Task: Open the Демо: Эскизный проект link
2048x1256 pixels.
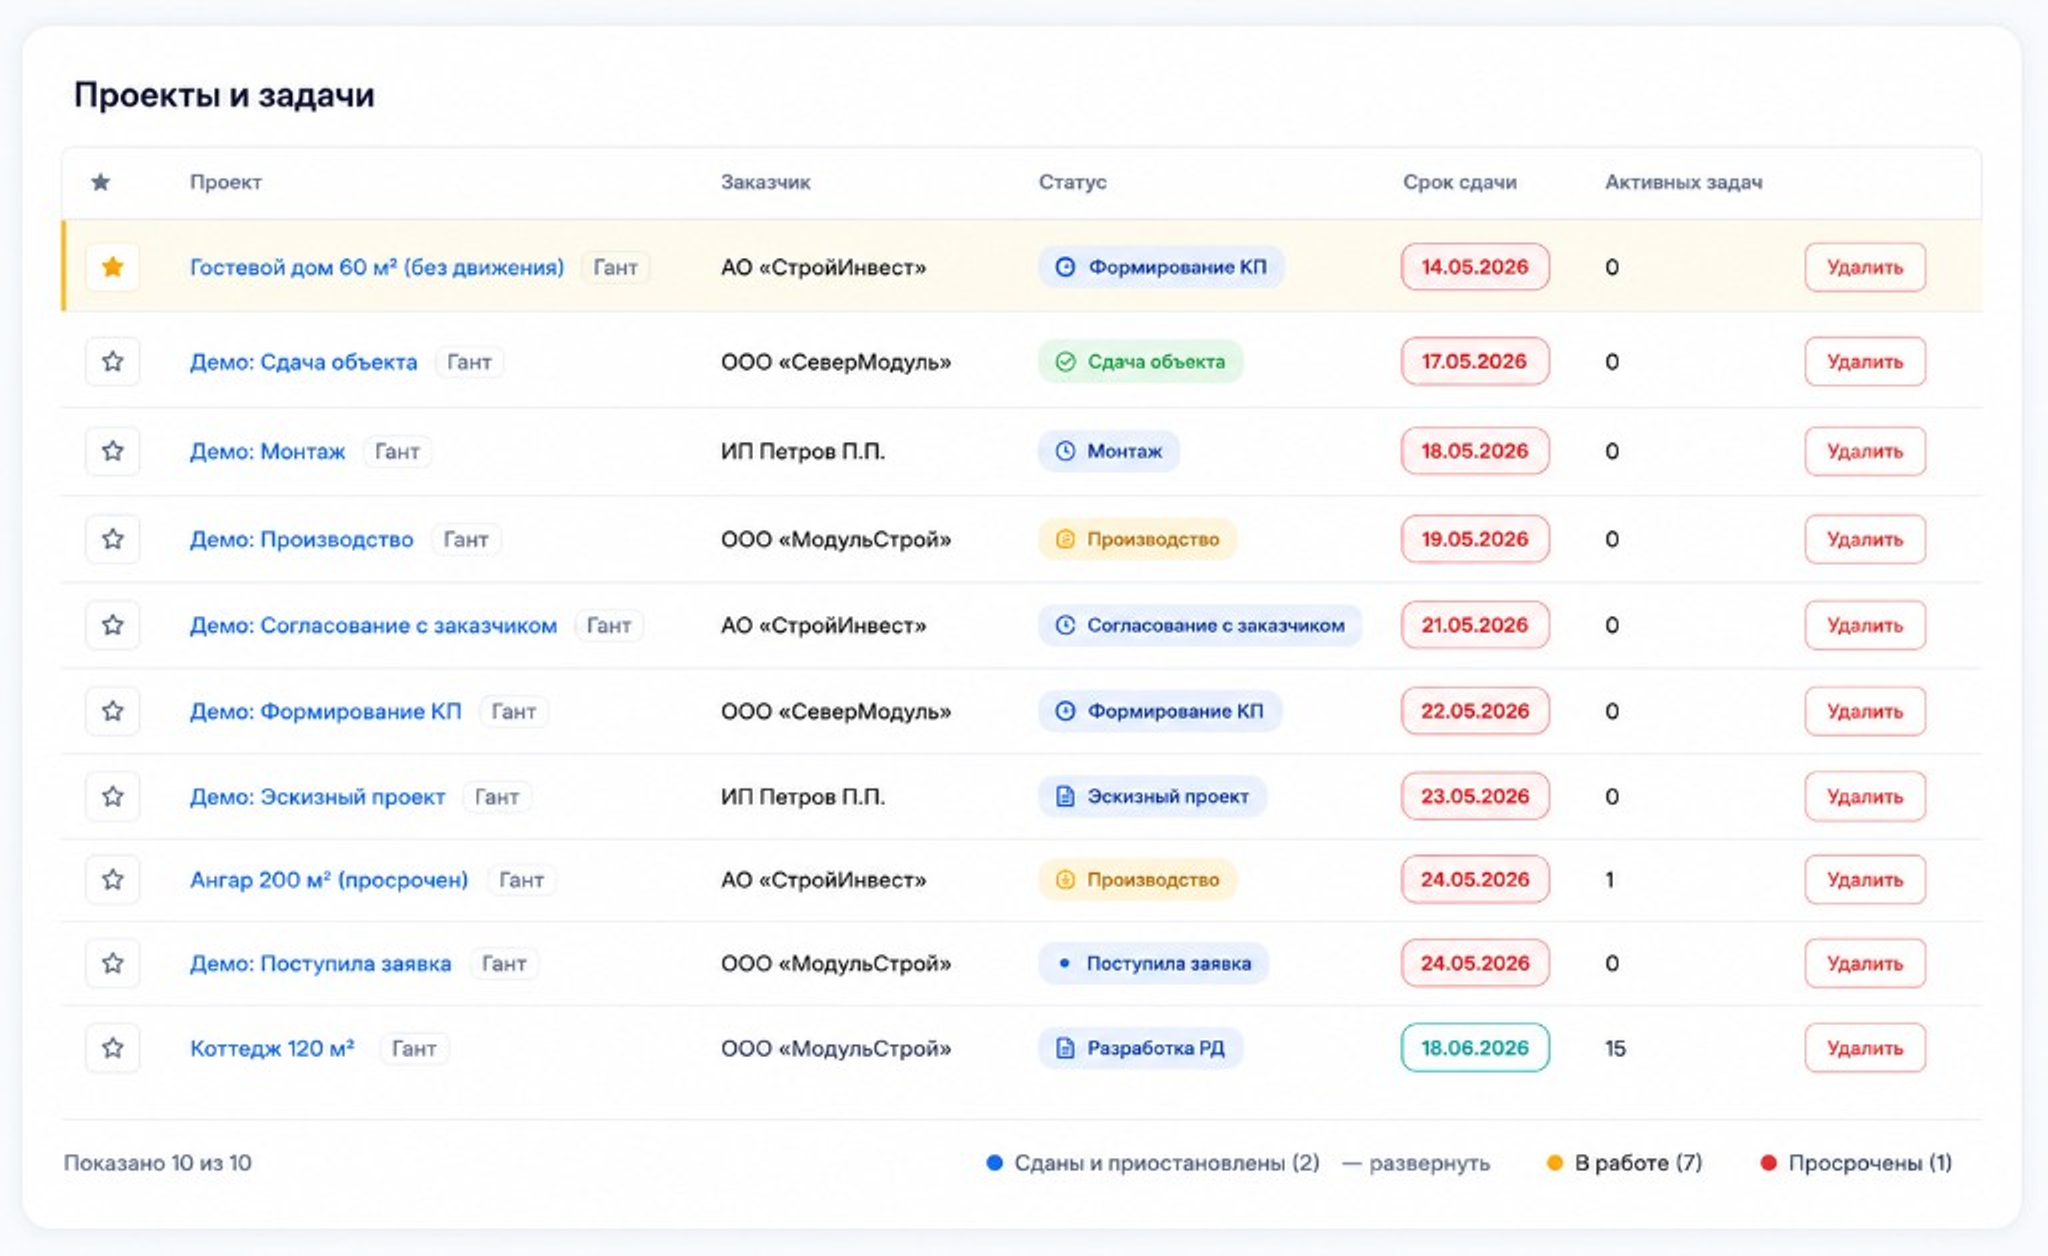Action: pyautogui.click(x=317, y=797)
